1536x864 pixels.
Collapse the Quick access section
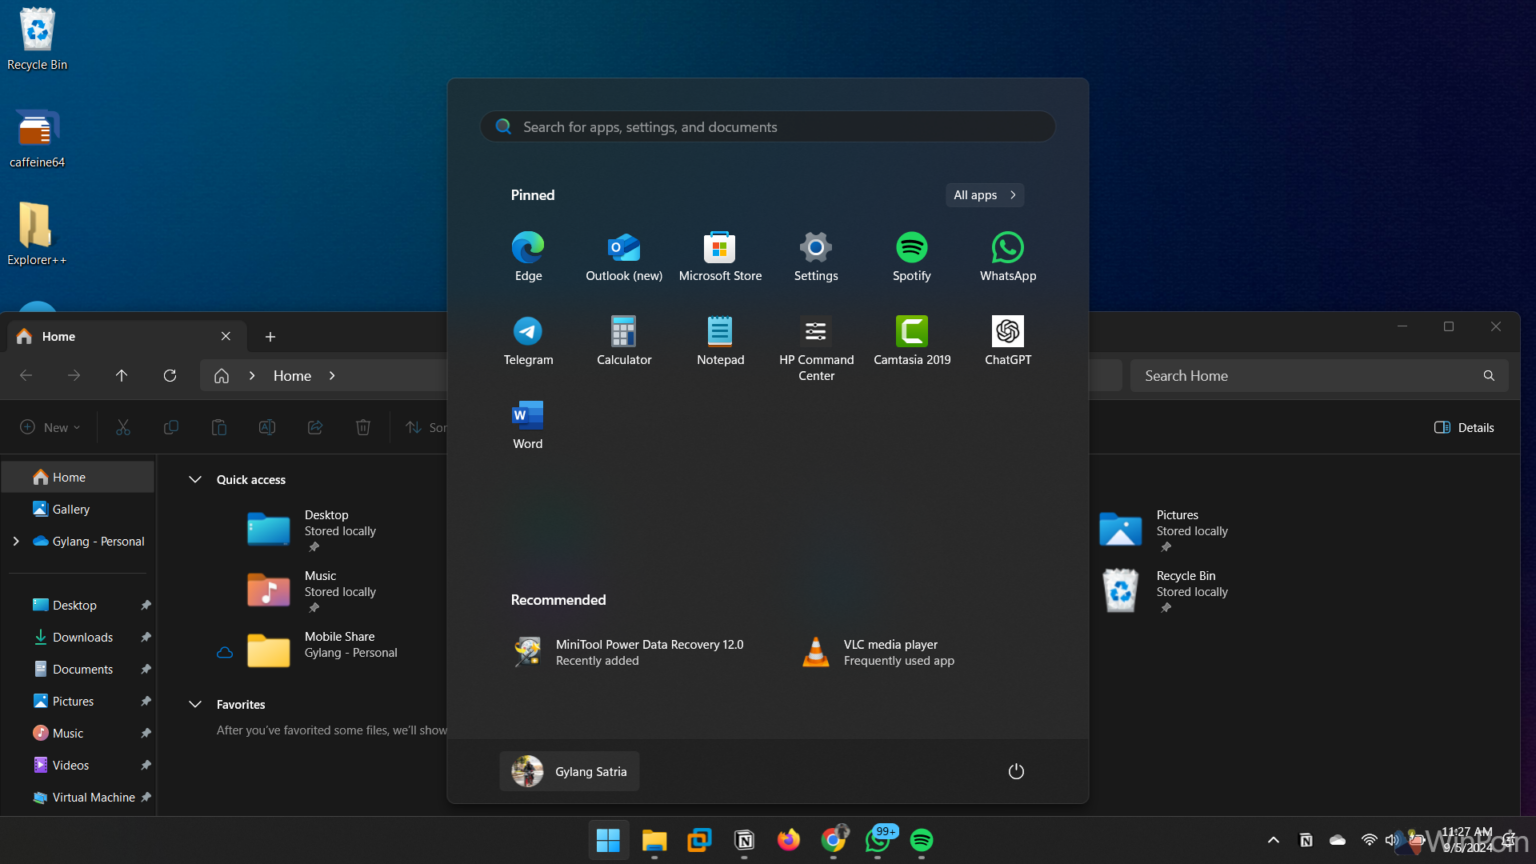coord(195,479)
